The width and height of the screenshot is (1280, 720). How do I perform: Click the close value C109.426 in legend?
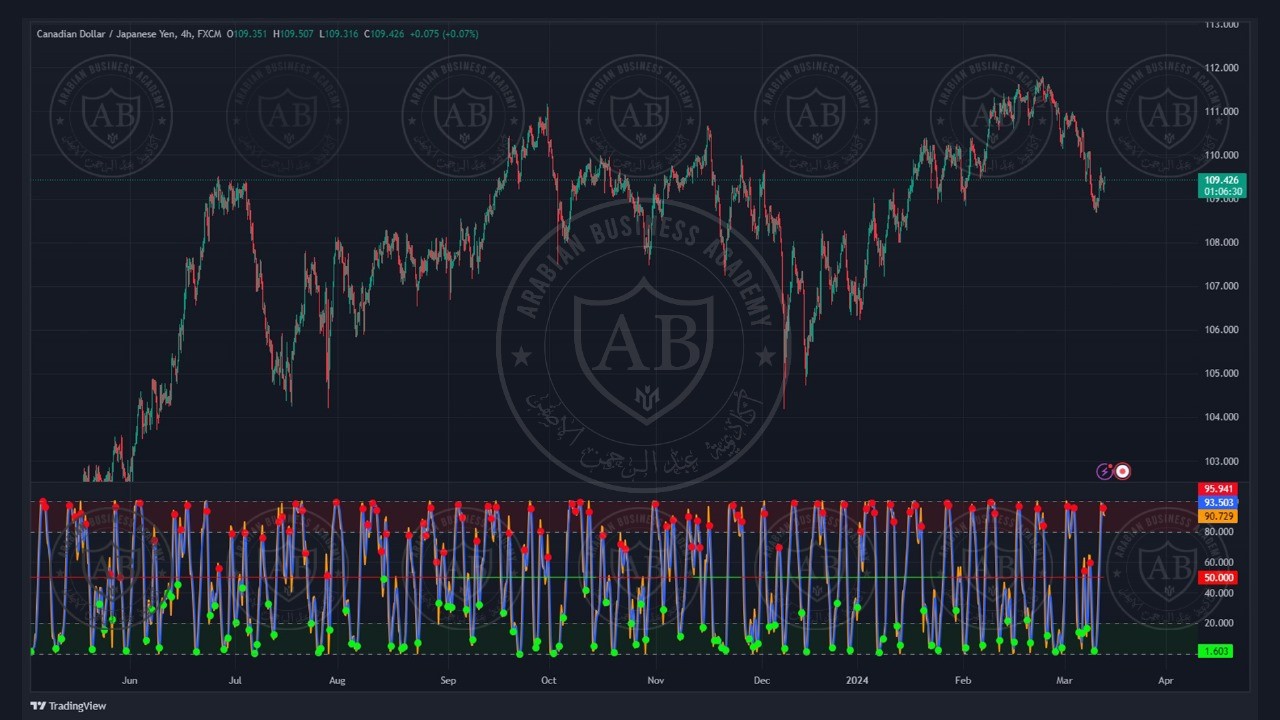click(x=384, y=34)
